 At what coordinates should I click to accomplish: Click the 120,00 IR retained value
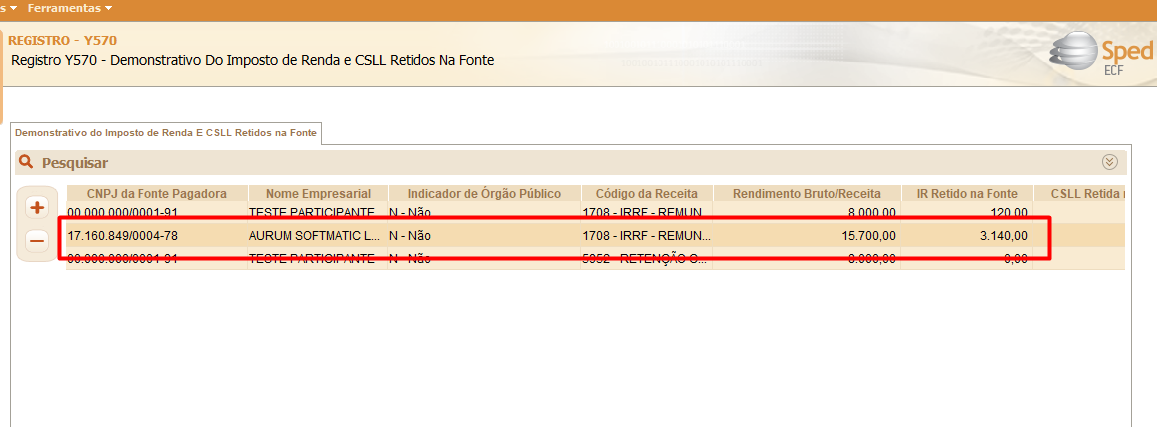[x=1008, y=213]
